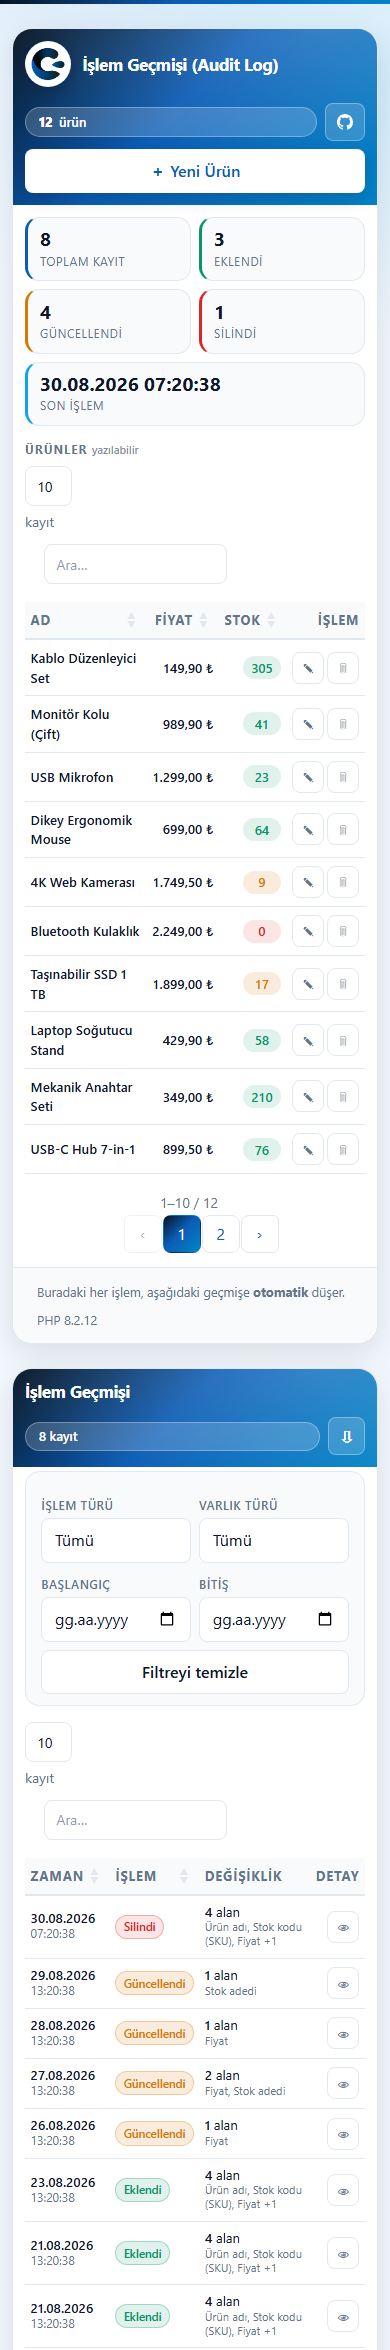Delete the Mekanik Anahtar Seti row

point(343,1097)
